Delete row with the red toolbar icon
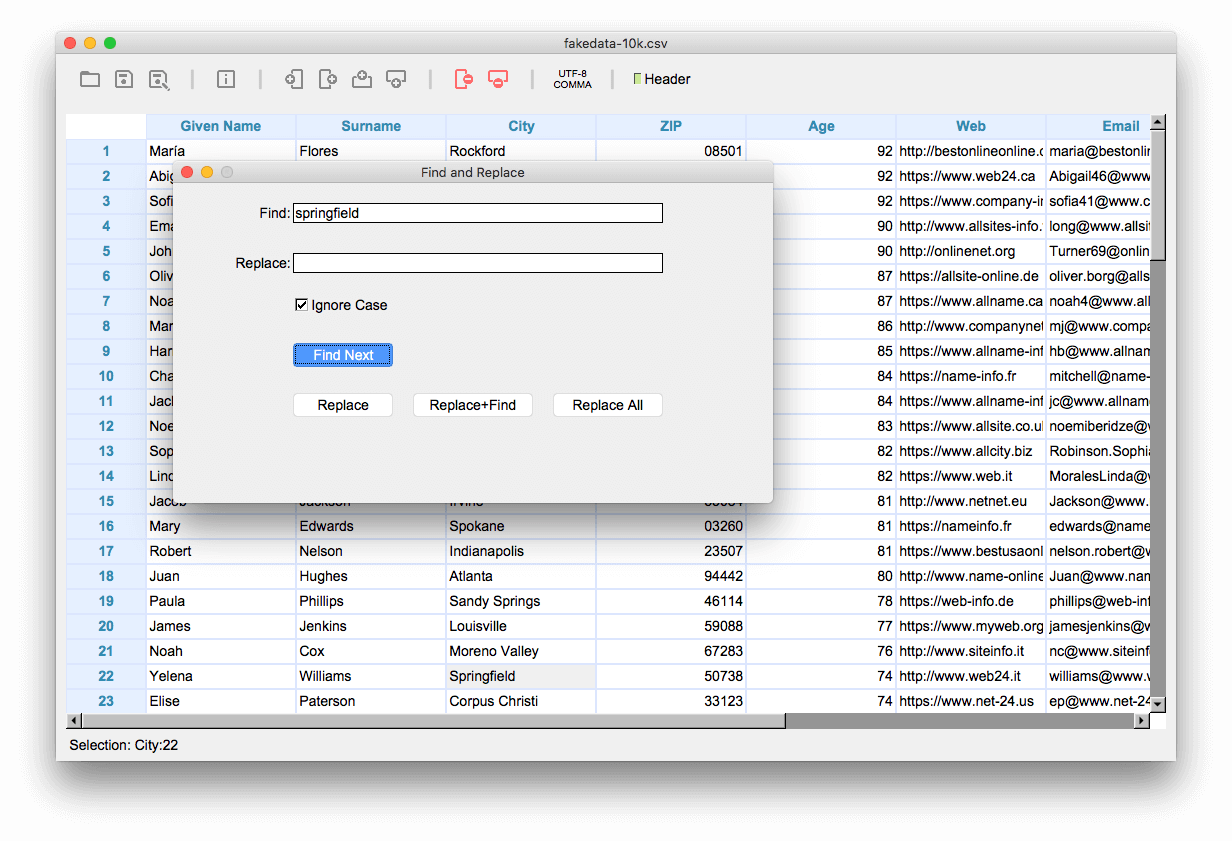This screenshot has width=1232, height=841. coord(497,79)
